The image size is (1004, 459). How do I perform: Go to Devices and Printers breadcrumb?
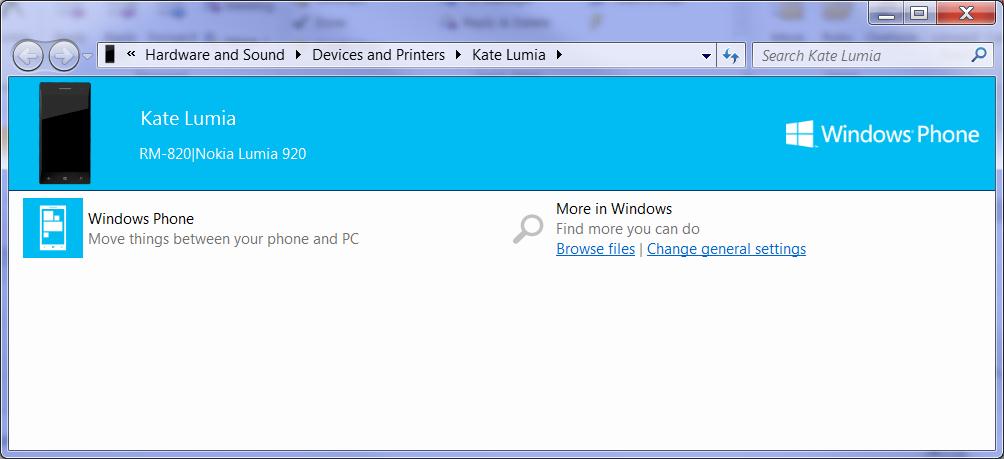tap(378, 55)
